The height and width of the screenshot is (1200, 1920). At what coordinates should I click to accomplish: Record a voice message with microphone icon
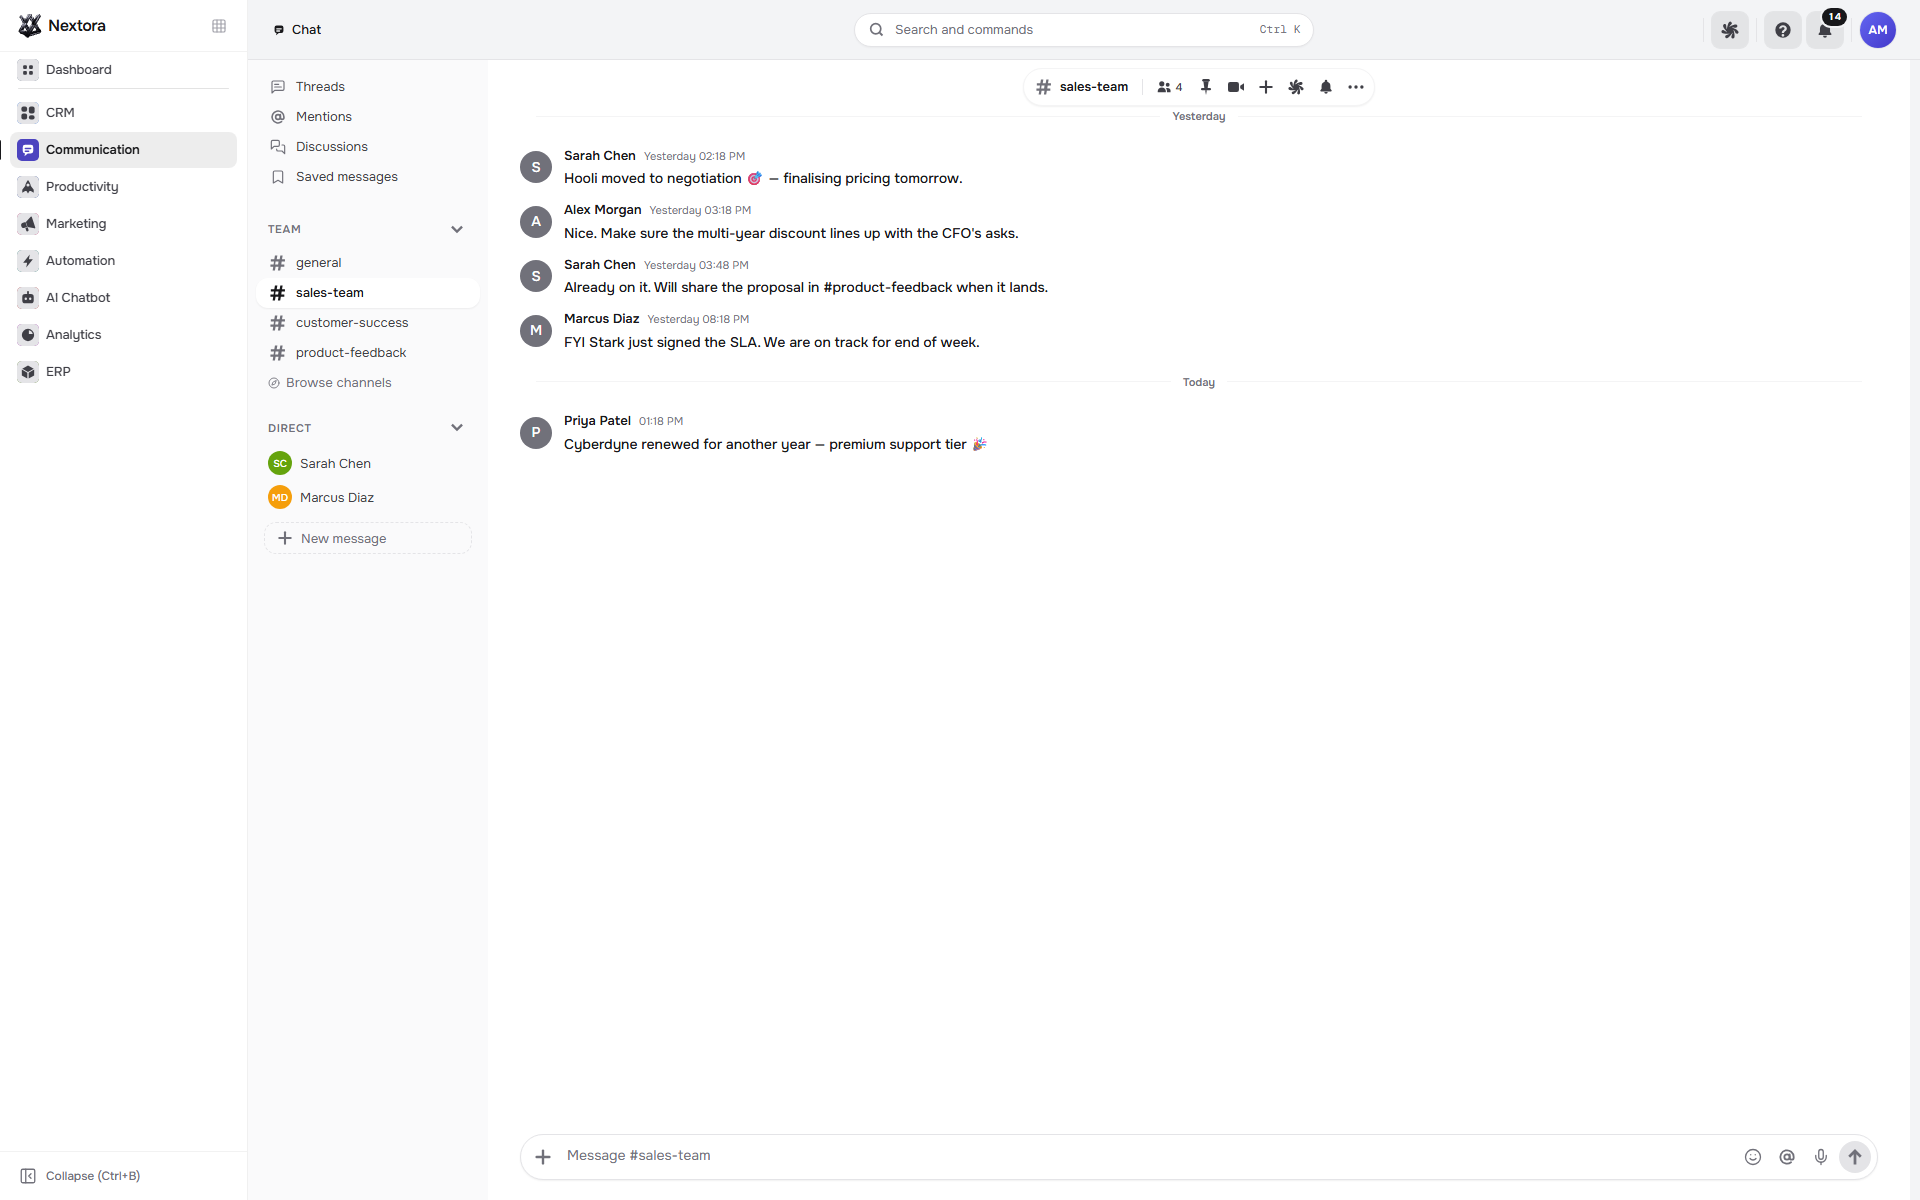1821,1157
